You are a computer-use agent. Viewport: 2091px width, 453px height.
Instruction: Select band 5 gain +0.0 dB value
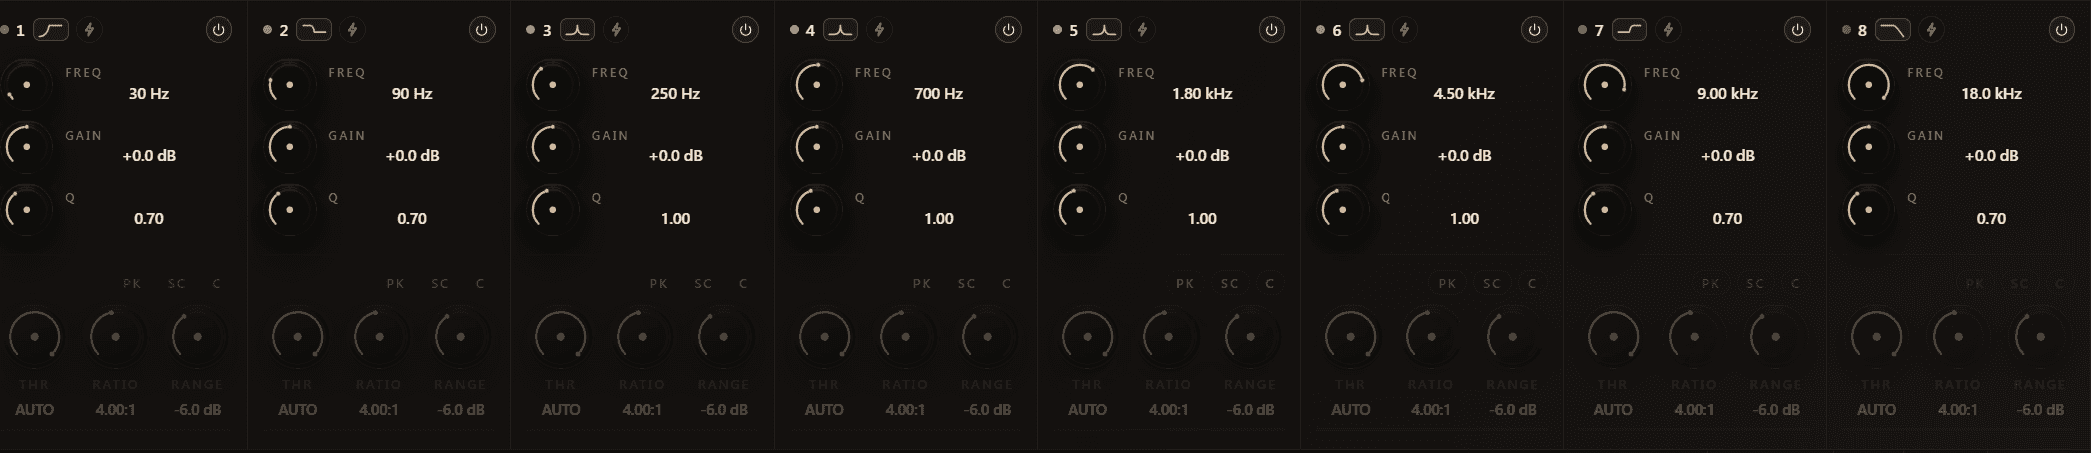tap(1202, 156)
